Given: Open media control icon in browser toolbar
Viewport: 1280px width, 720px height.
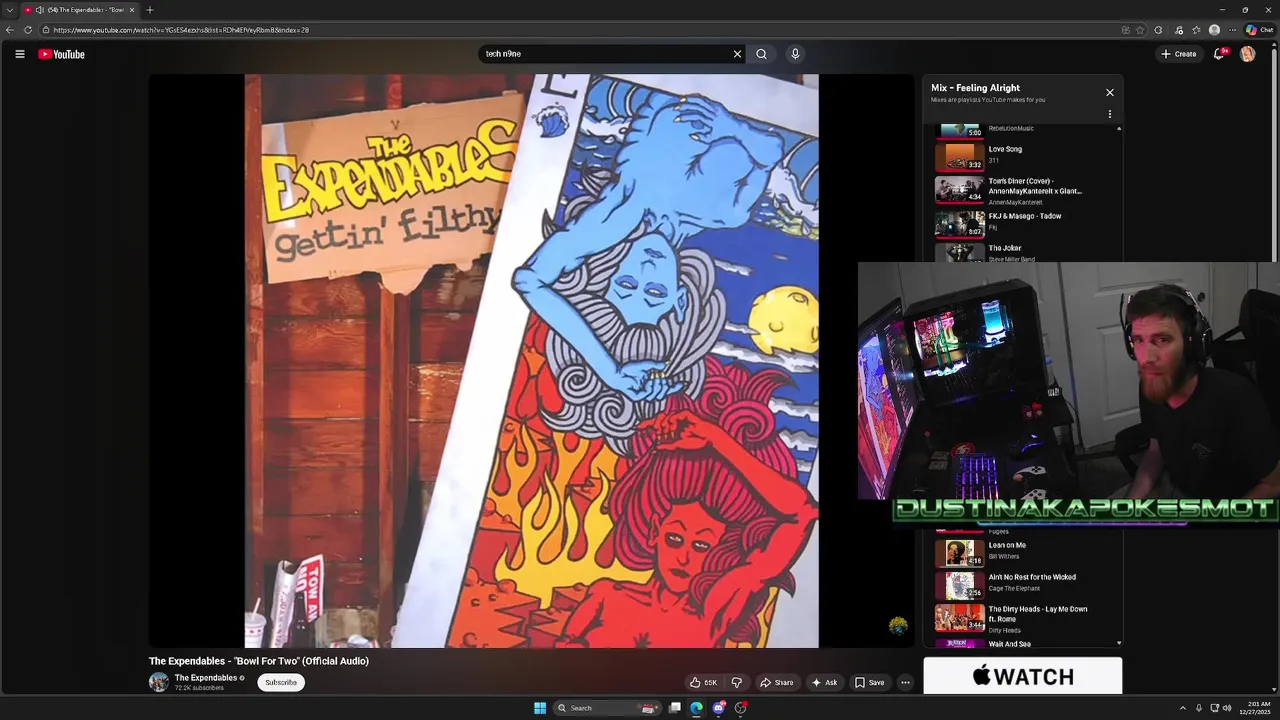Looking at the screenshot, I should point(1179,30).
